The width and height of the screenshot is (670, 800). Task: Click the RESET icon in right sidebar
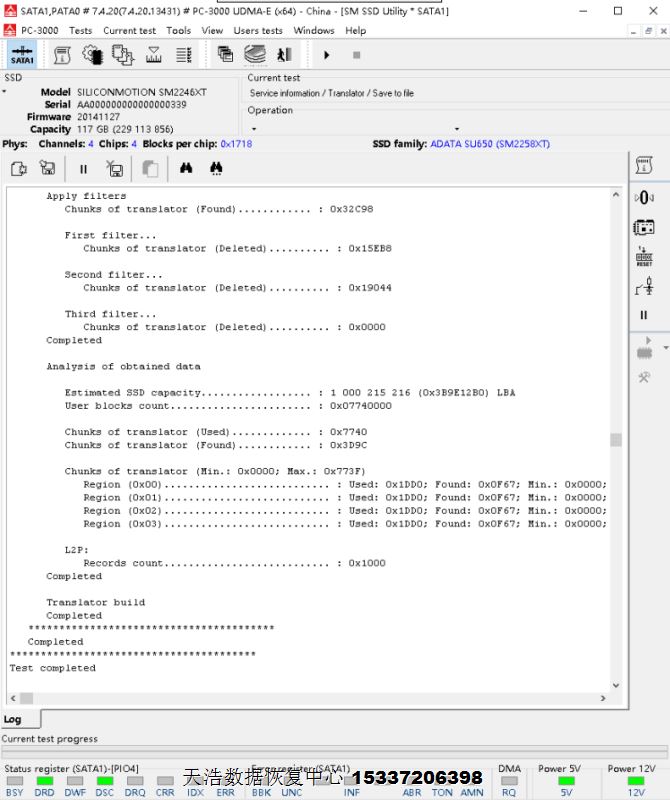[644, 258]
